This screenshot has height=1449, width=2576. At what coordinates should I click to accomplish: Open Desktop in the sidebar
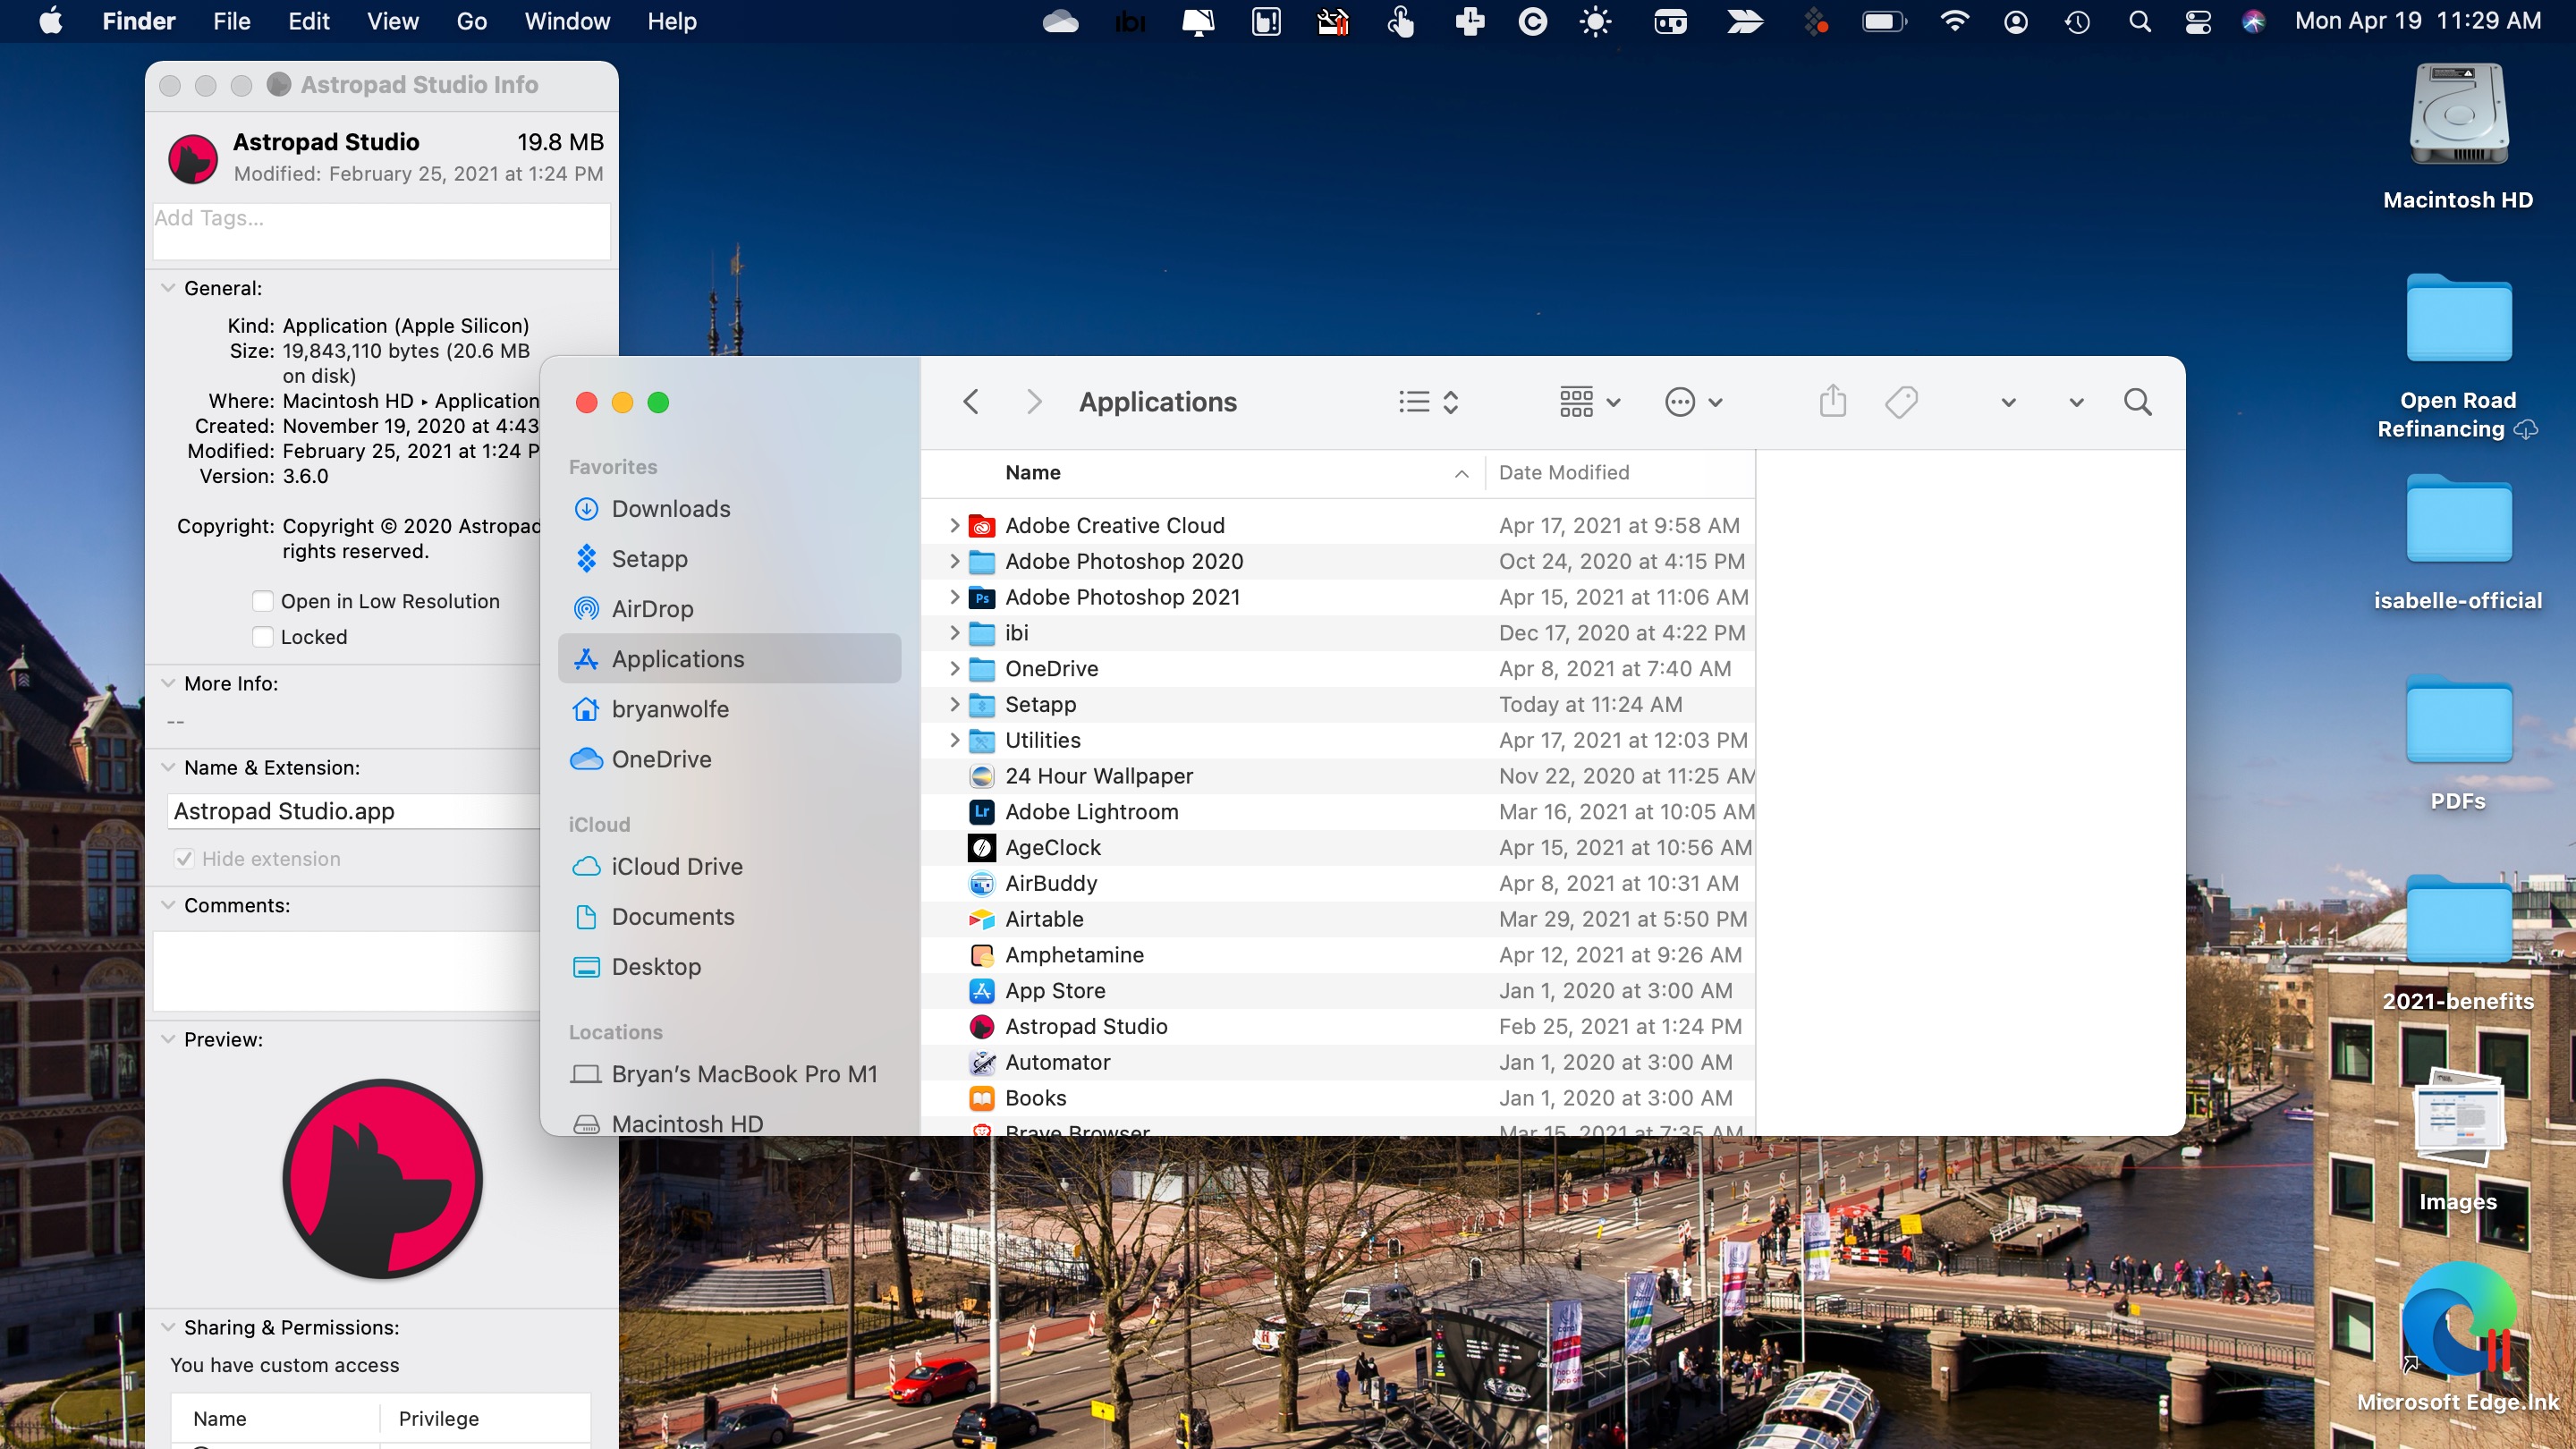(729, 966)
